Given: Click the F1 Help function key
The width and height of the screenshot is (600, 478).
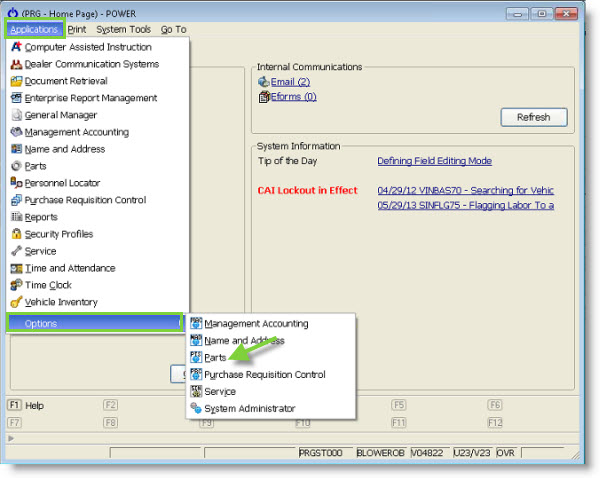Looking at the screenshot, I should [26, 405].
